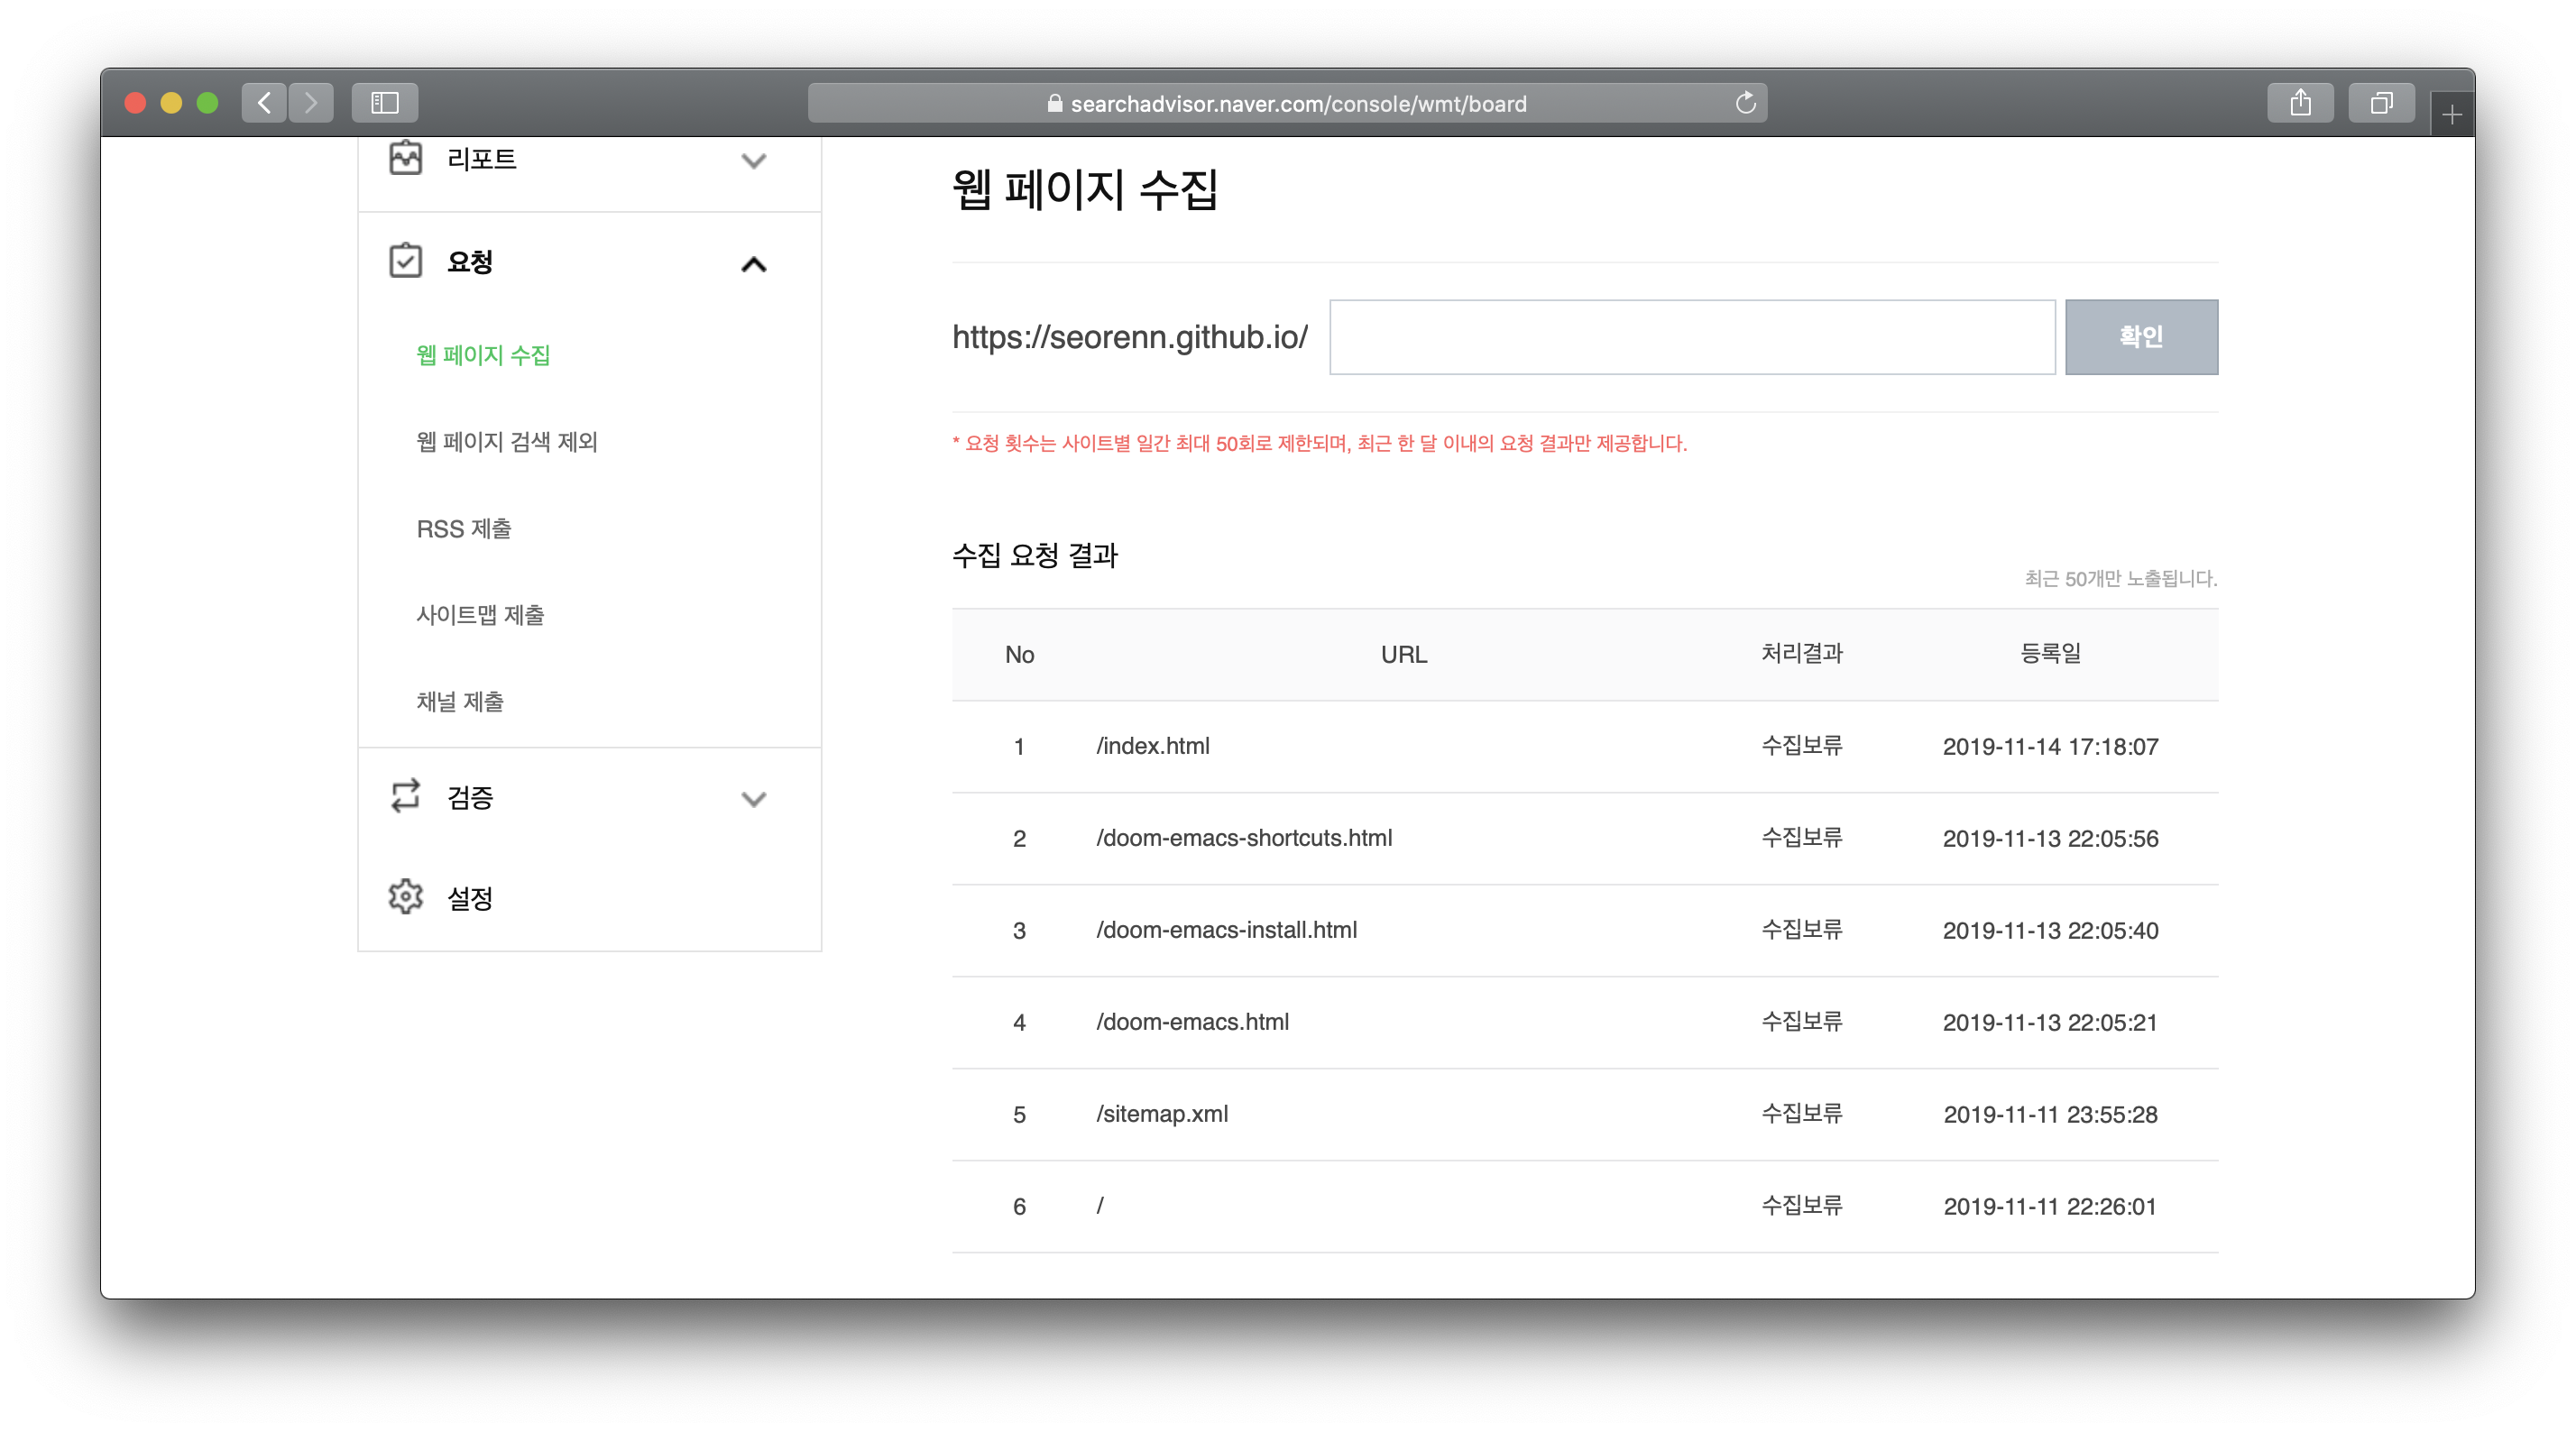
Task: Show all tabs overview icon
Action: point(2381,103)
